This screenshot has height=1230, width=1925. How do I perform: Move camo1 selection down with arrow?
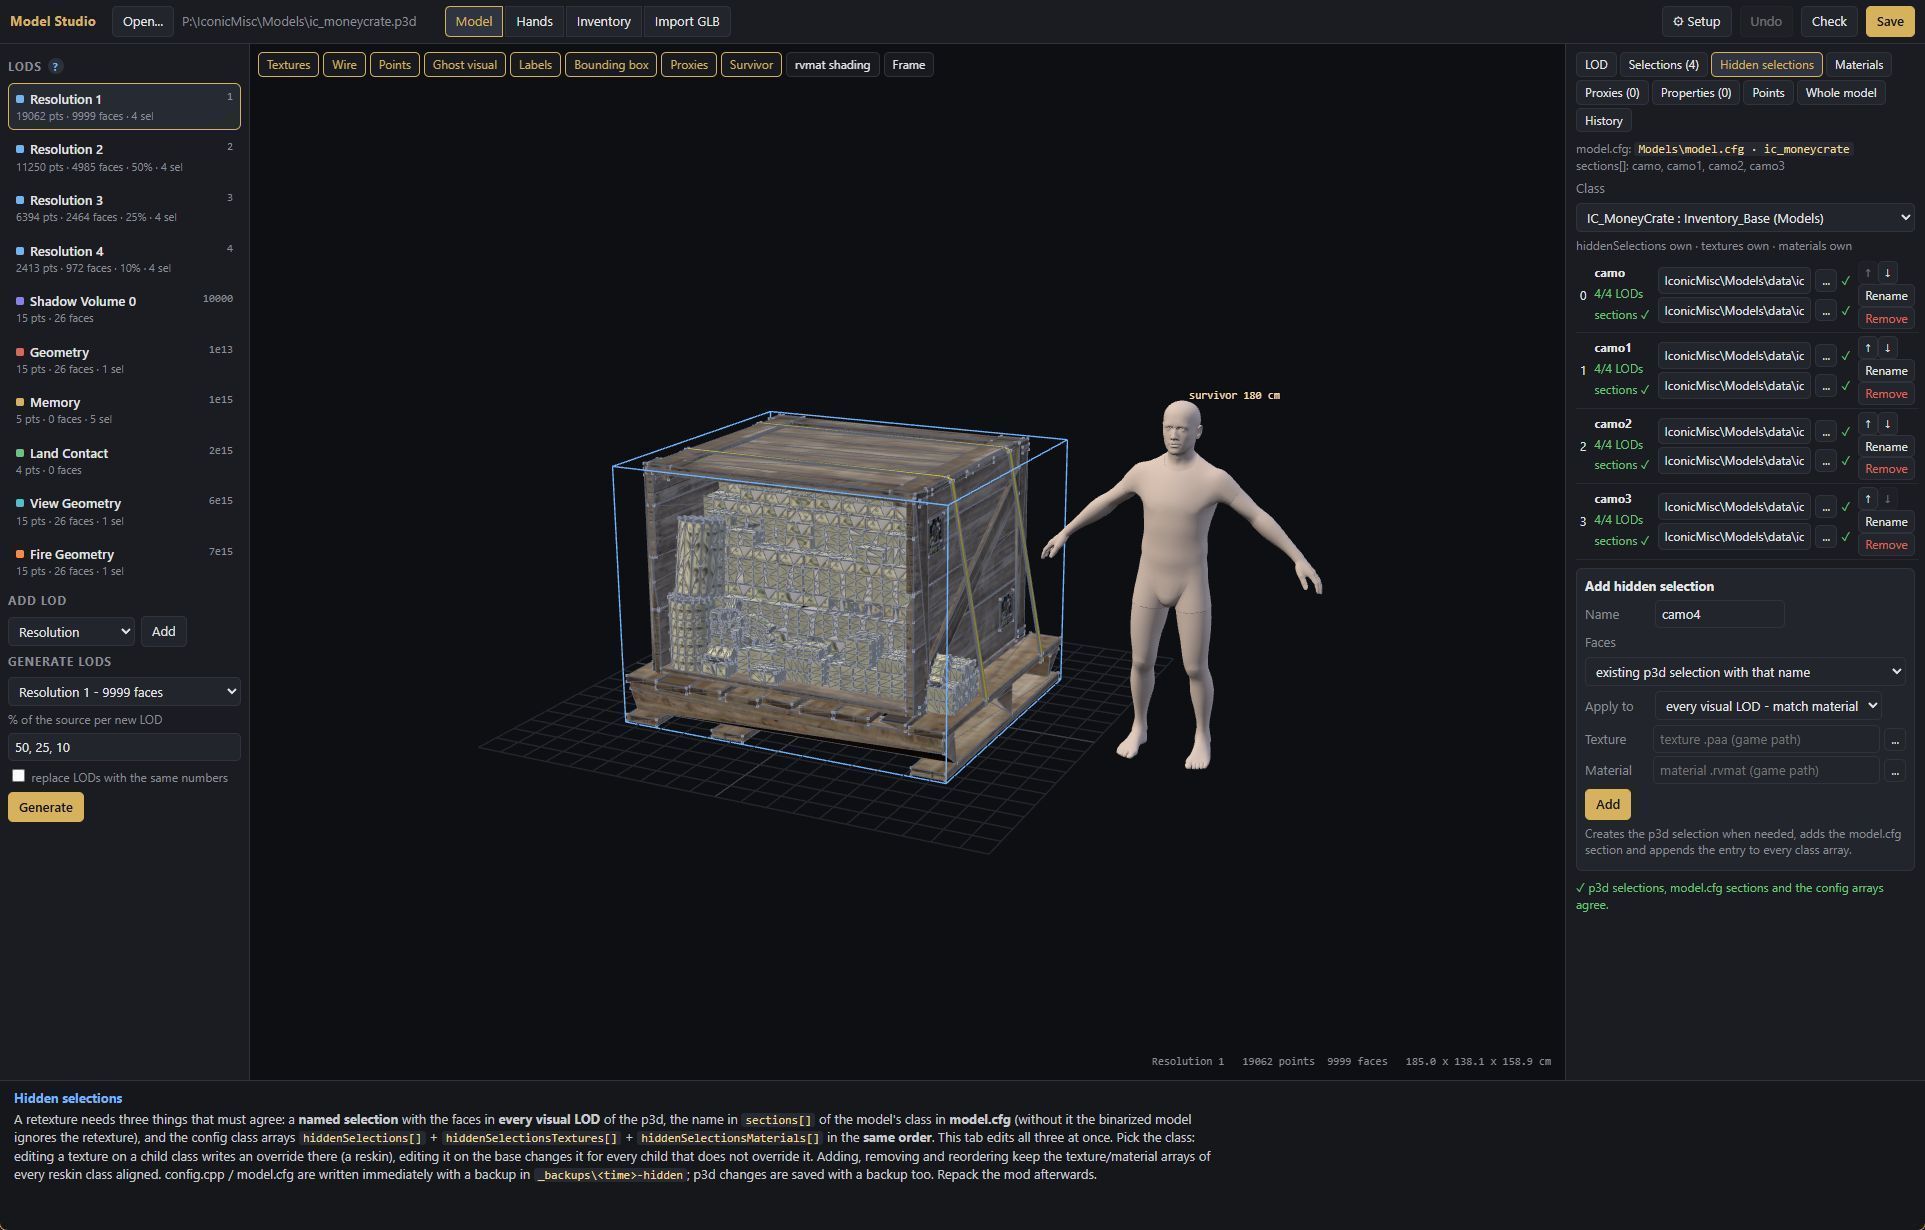point(1887,348)
